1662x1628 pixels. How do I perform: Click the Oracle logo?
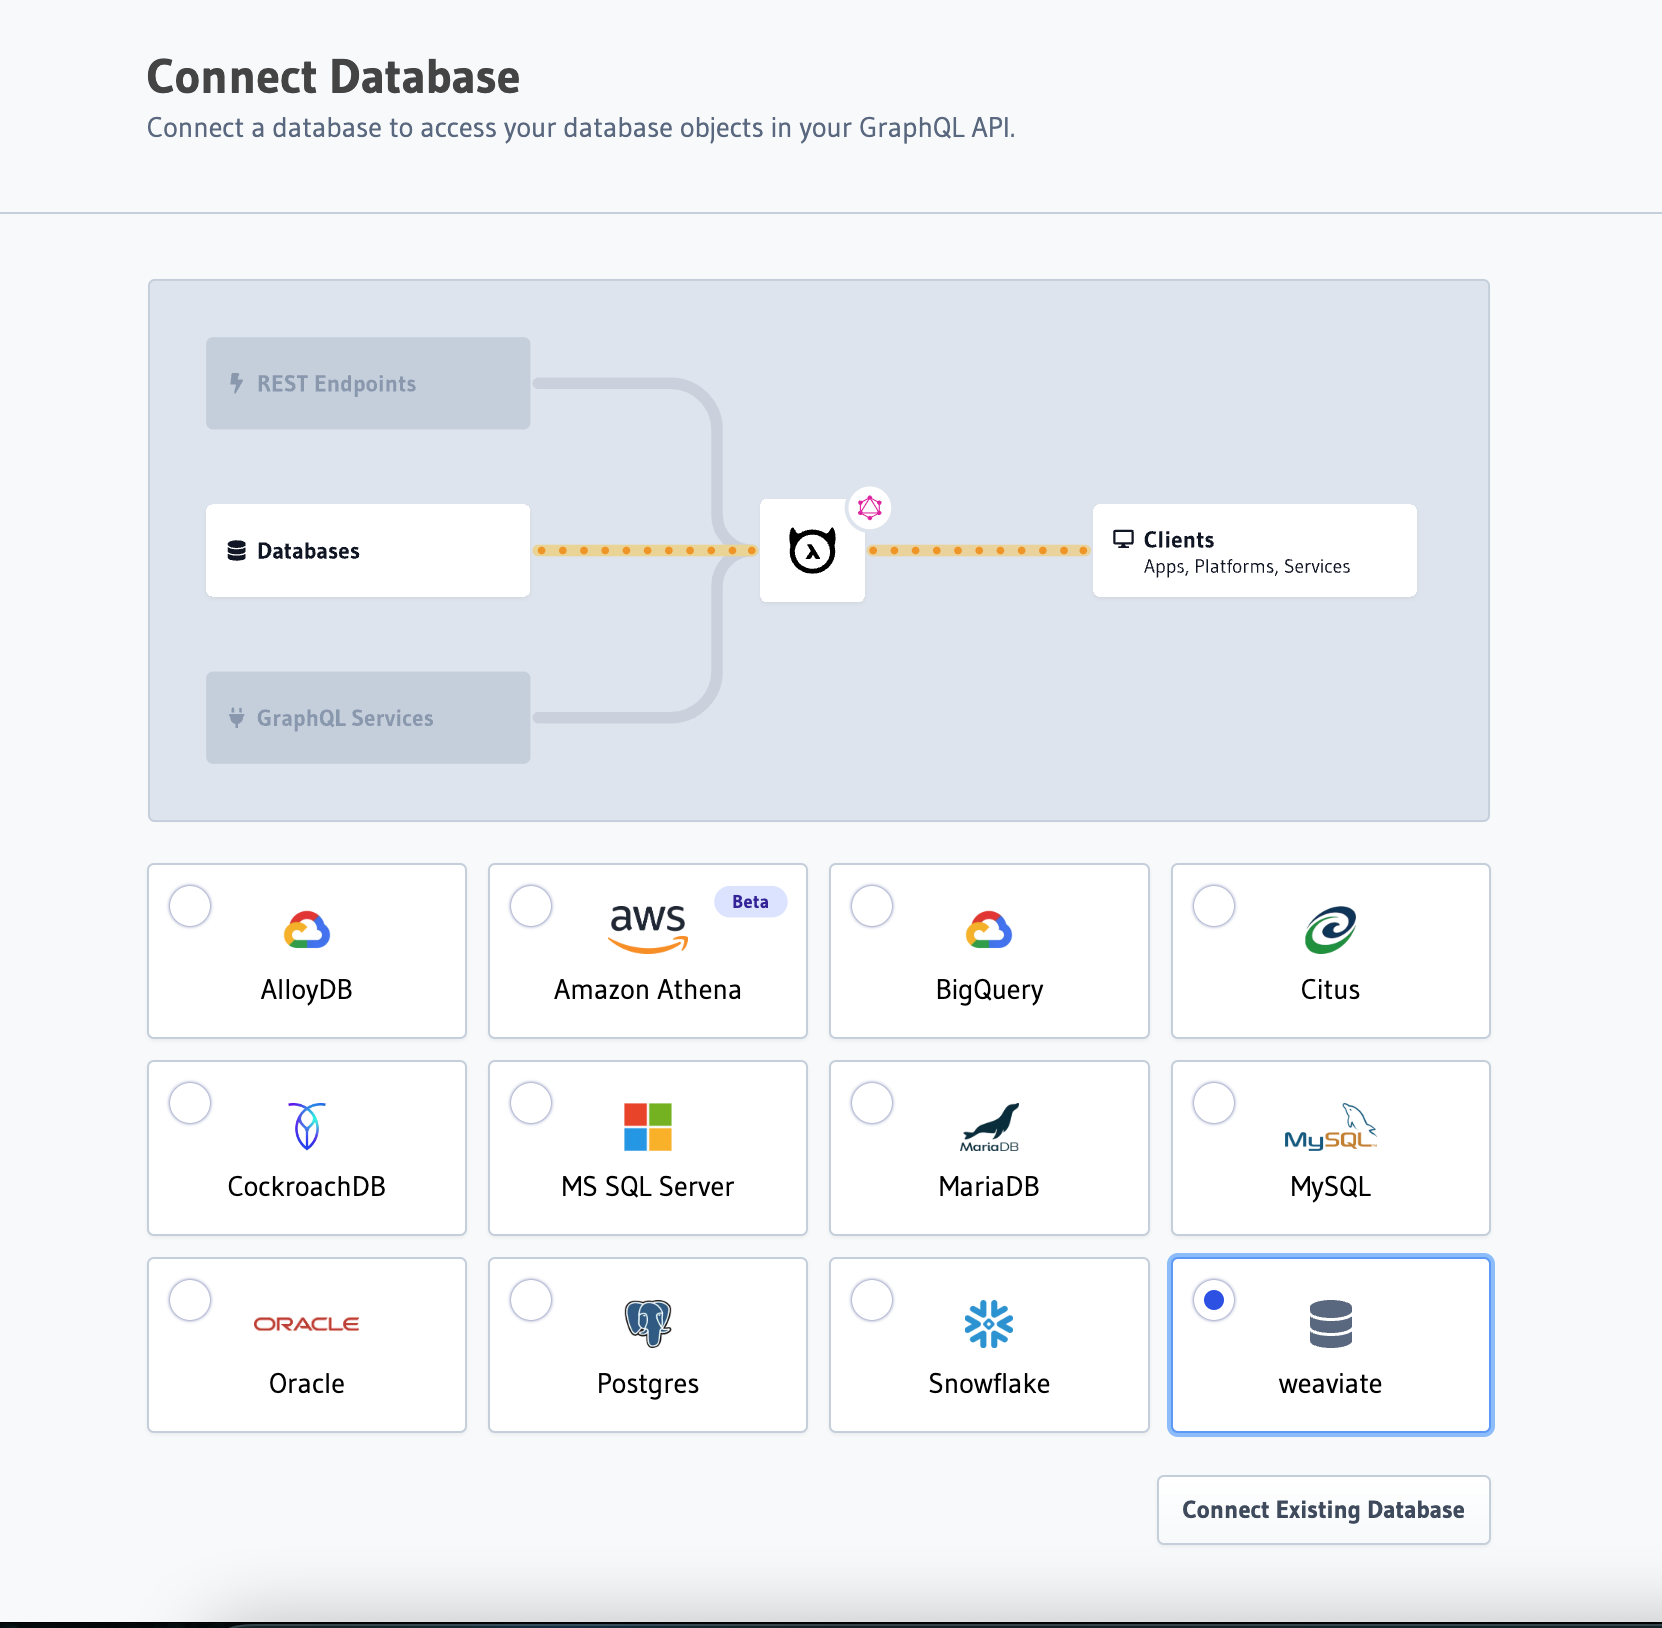(x=306, y=1322)
